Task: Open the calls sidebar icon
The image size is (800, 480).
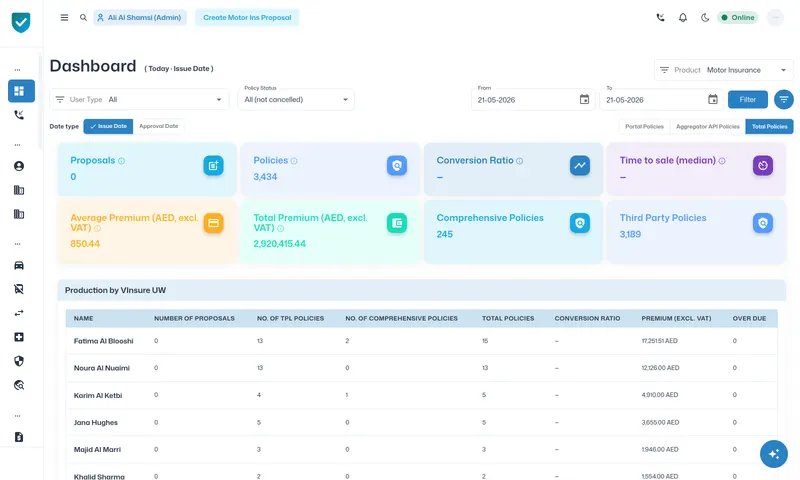Action: coord(19,115)
